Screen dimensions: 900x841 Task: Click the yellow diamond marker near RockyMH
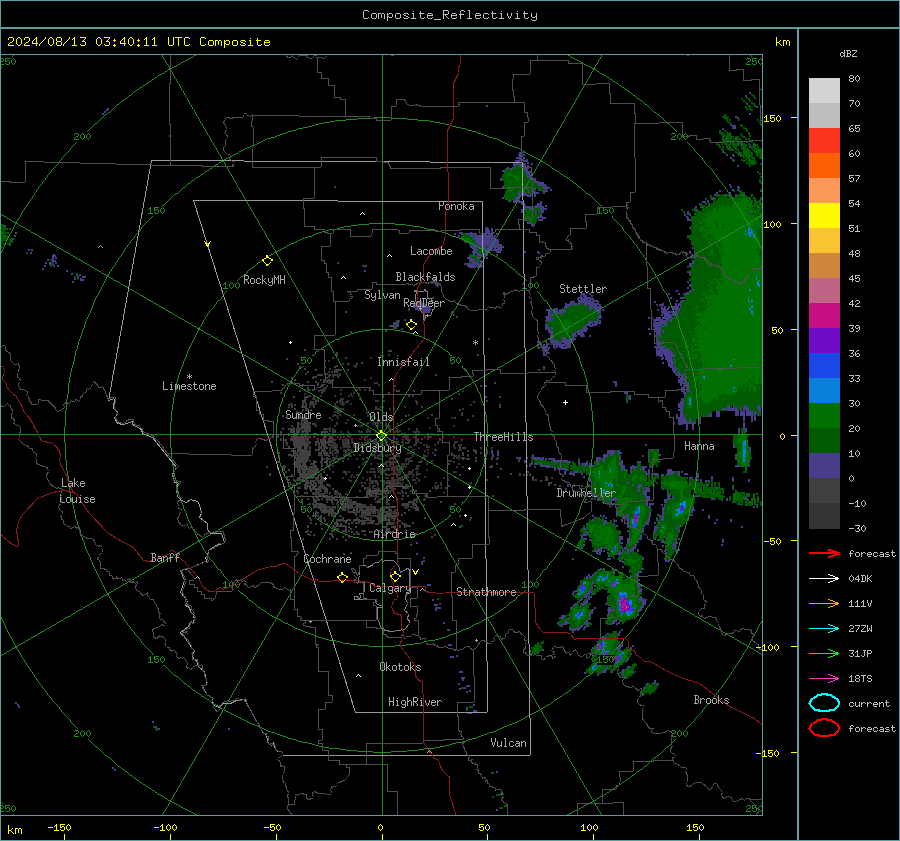coord(267,261)
